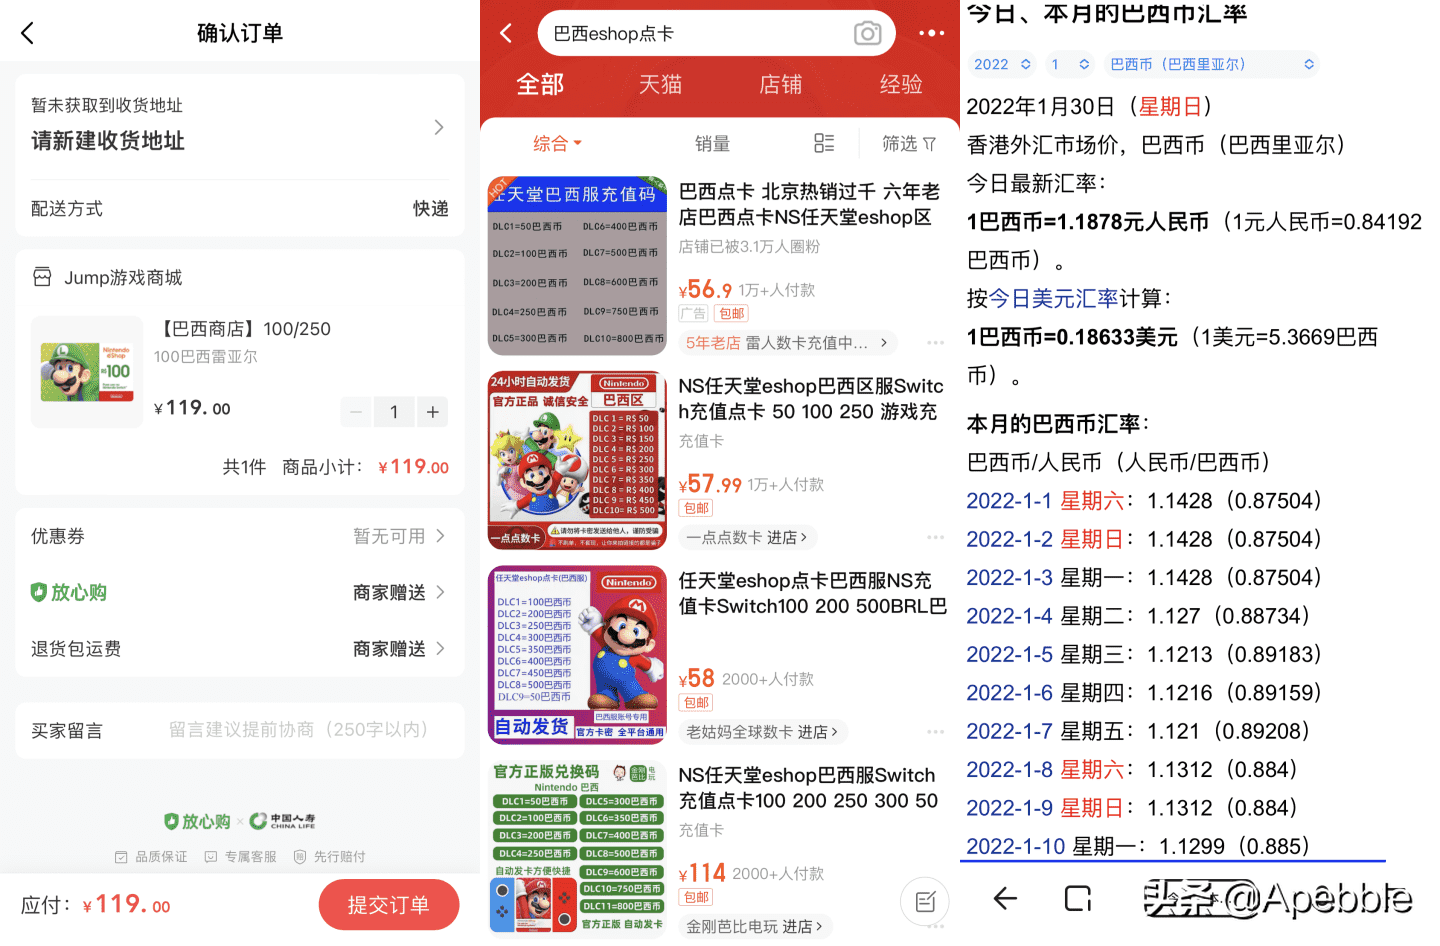Select the 全部 tab
Image resolution: width=1440 pixels, height=946 pixels.
click(540, 84)
